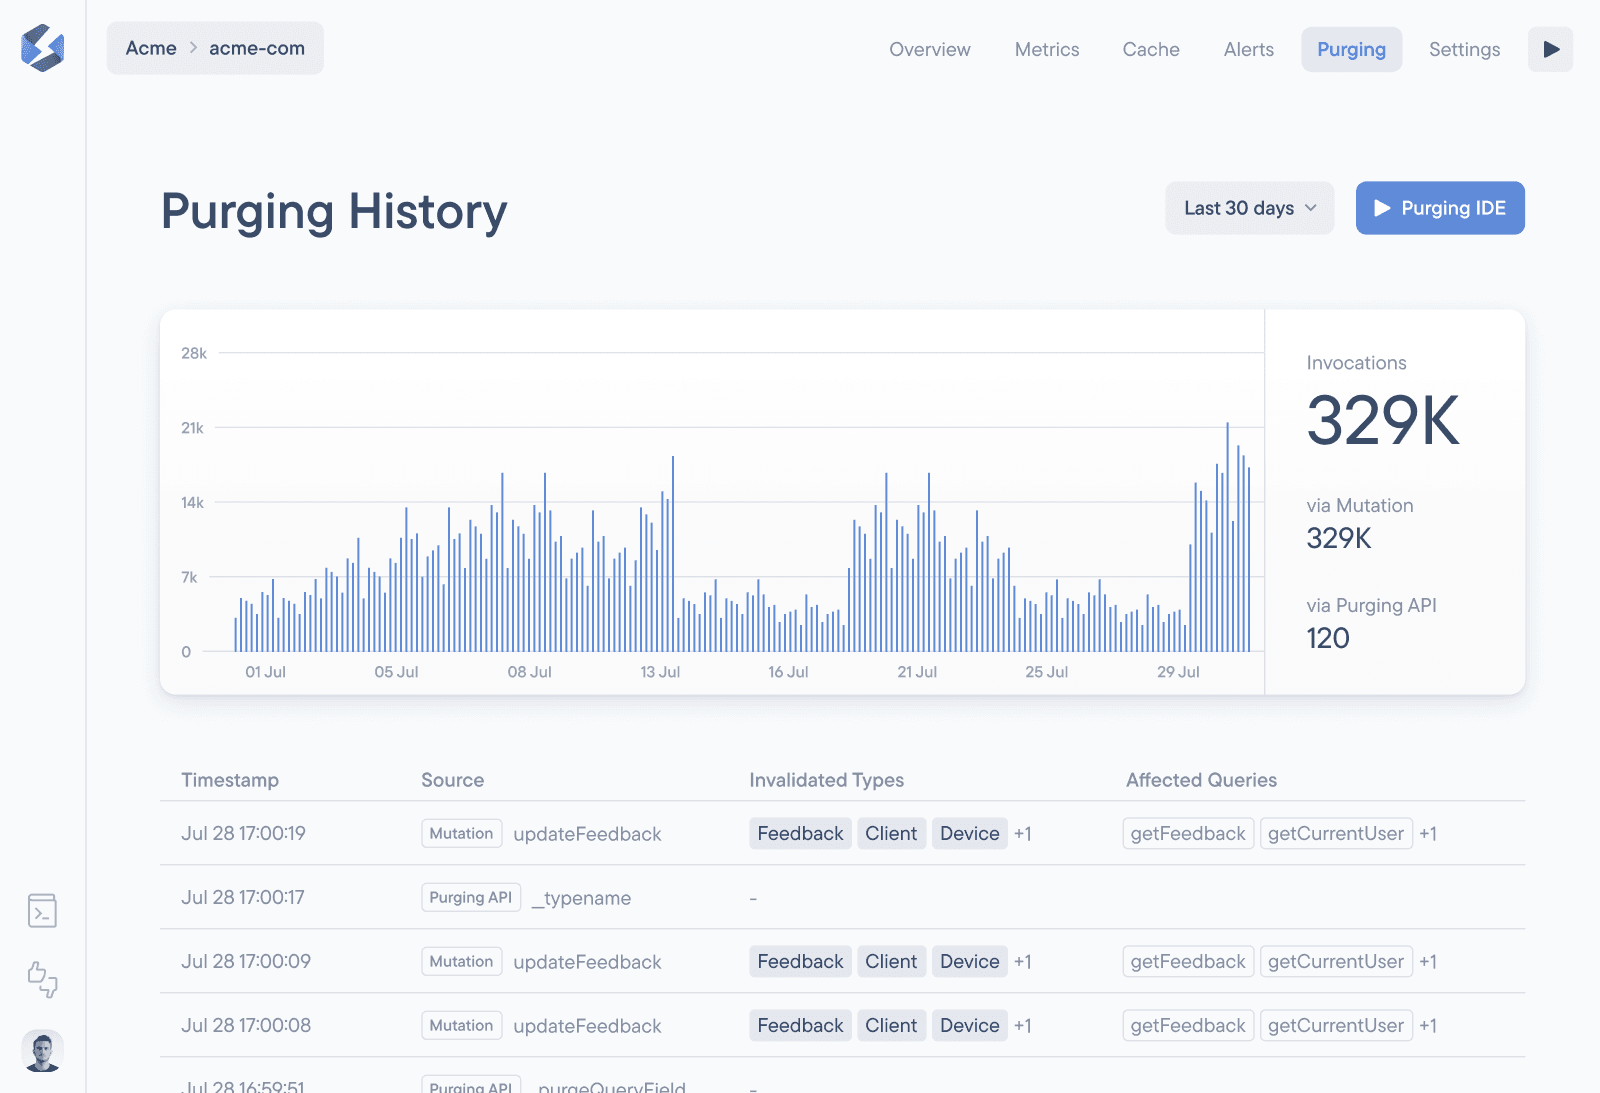1600x1093 pixels.
Task: Select the Alerts tab
Action: click(1248, 49)
